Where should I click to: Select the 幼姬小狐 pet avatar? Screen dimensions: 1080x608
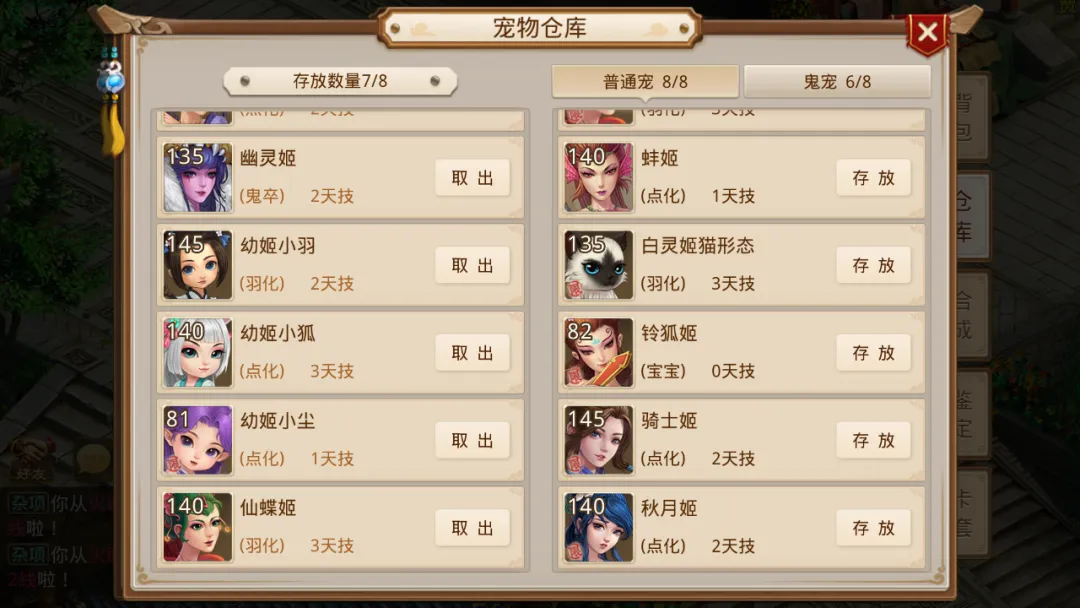coord(198,353)
